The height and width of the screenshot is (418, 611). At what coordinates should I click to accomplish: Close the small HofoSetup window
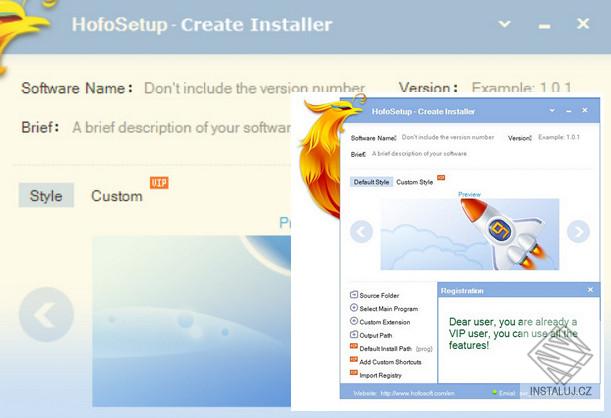click(x=585, y=110)
